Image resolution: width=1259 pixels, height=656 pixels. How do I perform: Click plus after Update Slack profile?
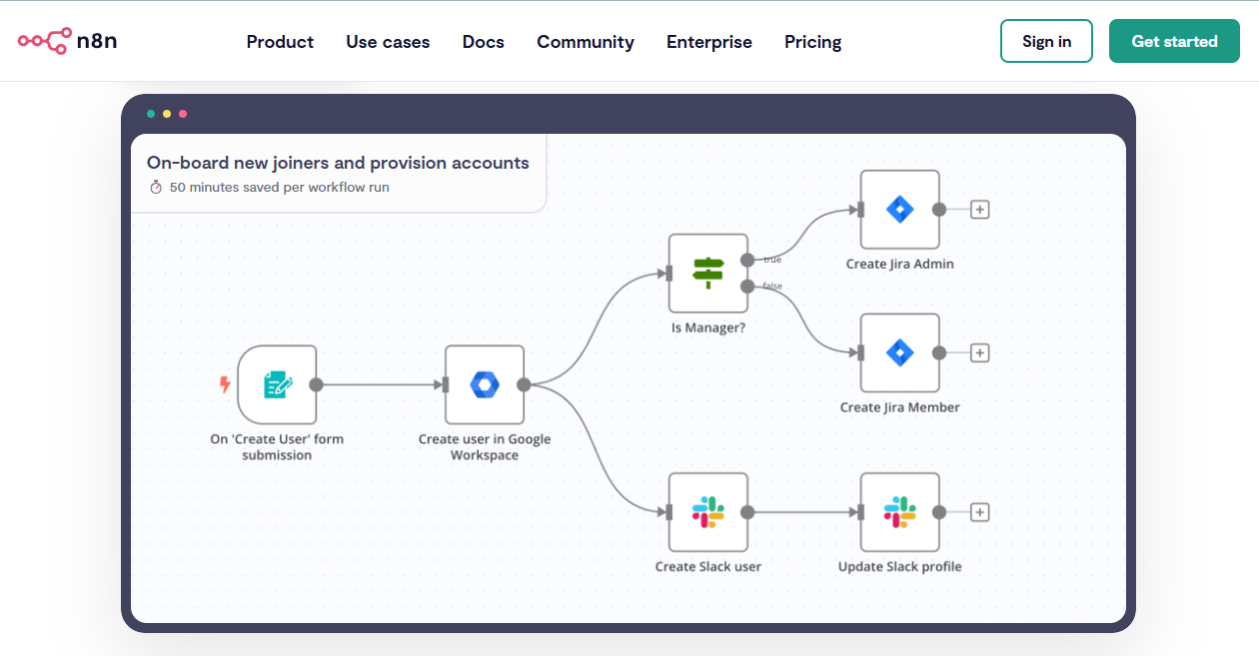[980, 512]
